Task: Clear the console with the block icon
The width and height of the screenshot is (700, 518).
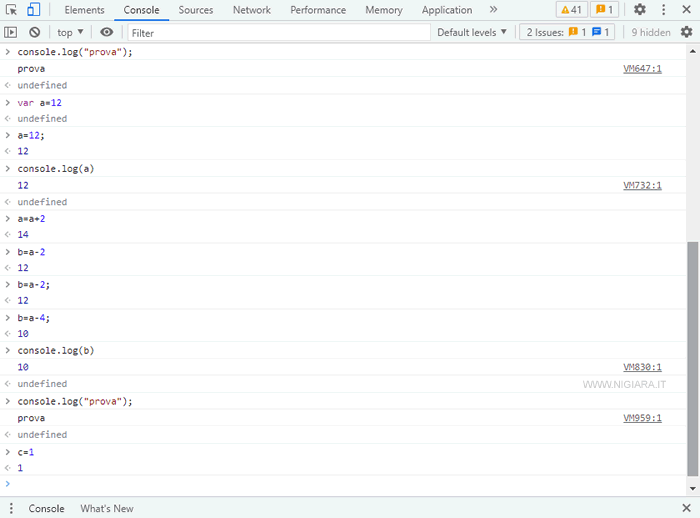Action: tap(35, 32)
